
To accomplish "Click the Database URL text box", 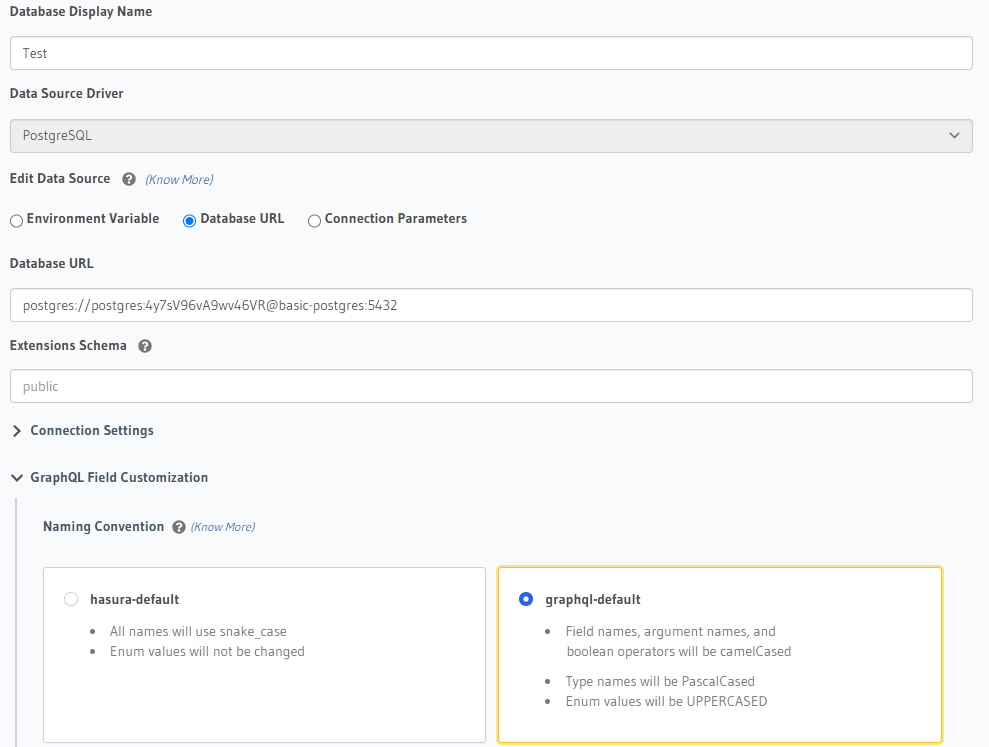I will tap(491, 304).
